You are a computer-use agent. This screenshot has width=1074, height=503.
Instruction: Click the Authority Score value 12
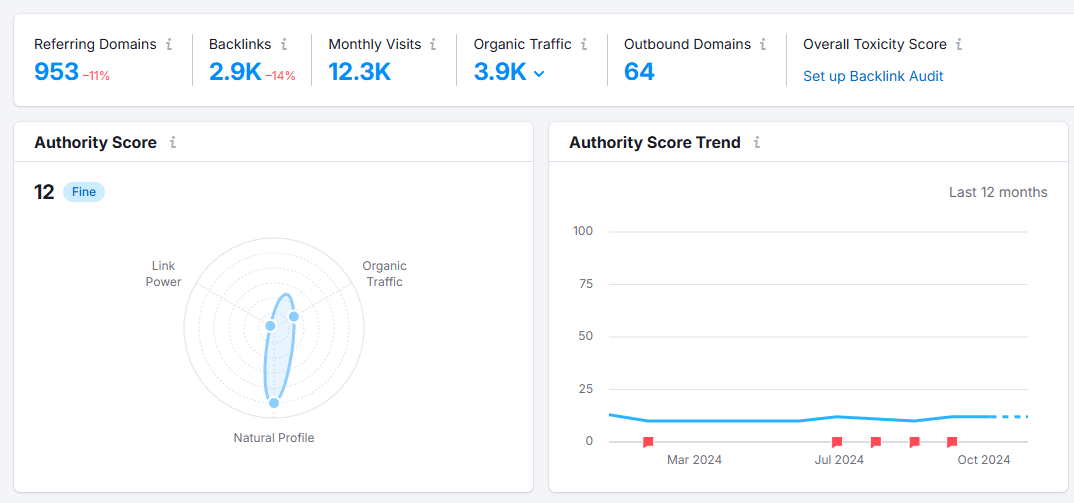tap(44, 192)
